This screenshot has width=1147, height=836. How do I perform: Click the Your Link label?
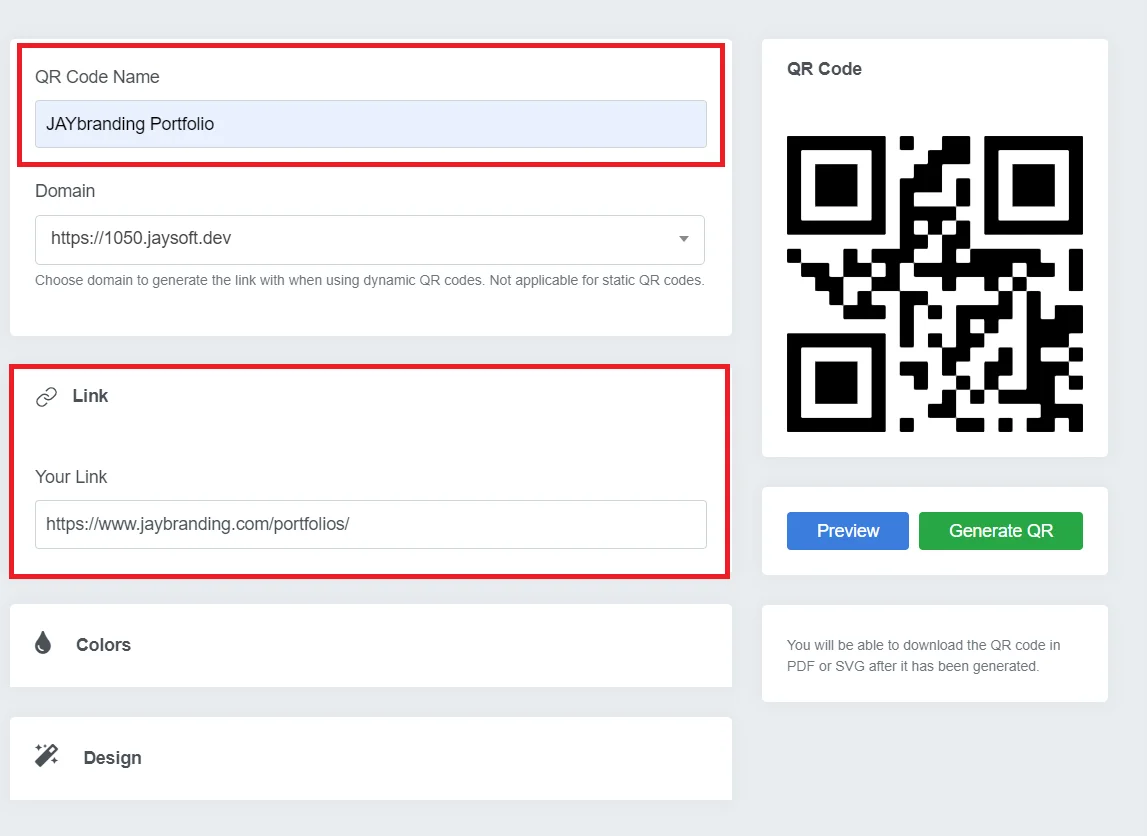tap(71, 477)
